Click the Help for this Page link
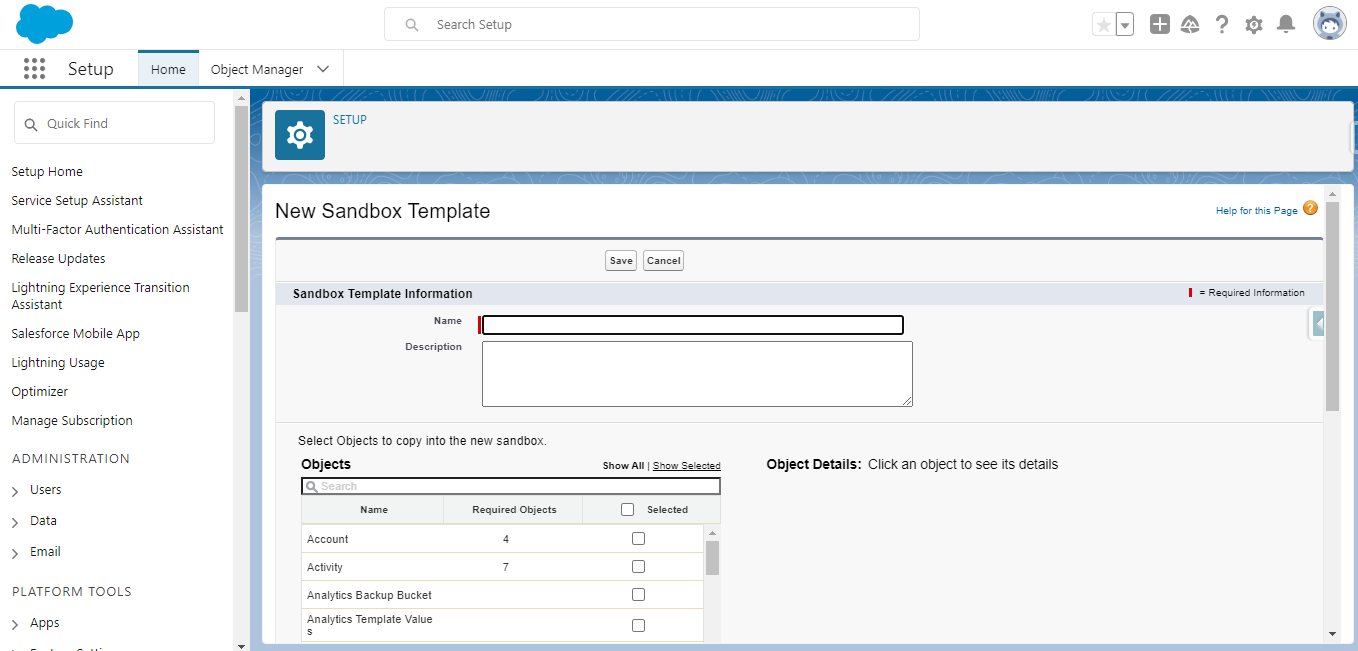This screenshot has height=651, width=1358. click(x=1256, y=211)
